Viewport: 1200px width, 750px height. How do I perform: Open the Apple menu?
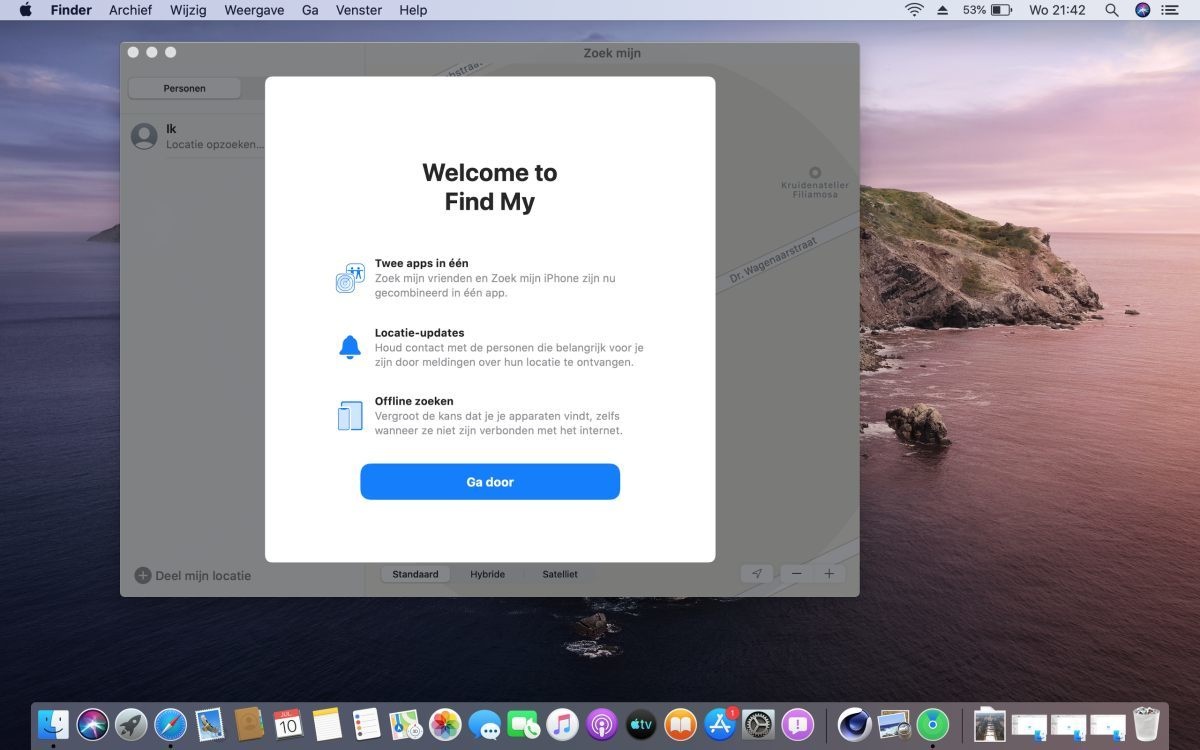click(x=25, y=10)
